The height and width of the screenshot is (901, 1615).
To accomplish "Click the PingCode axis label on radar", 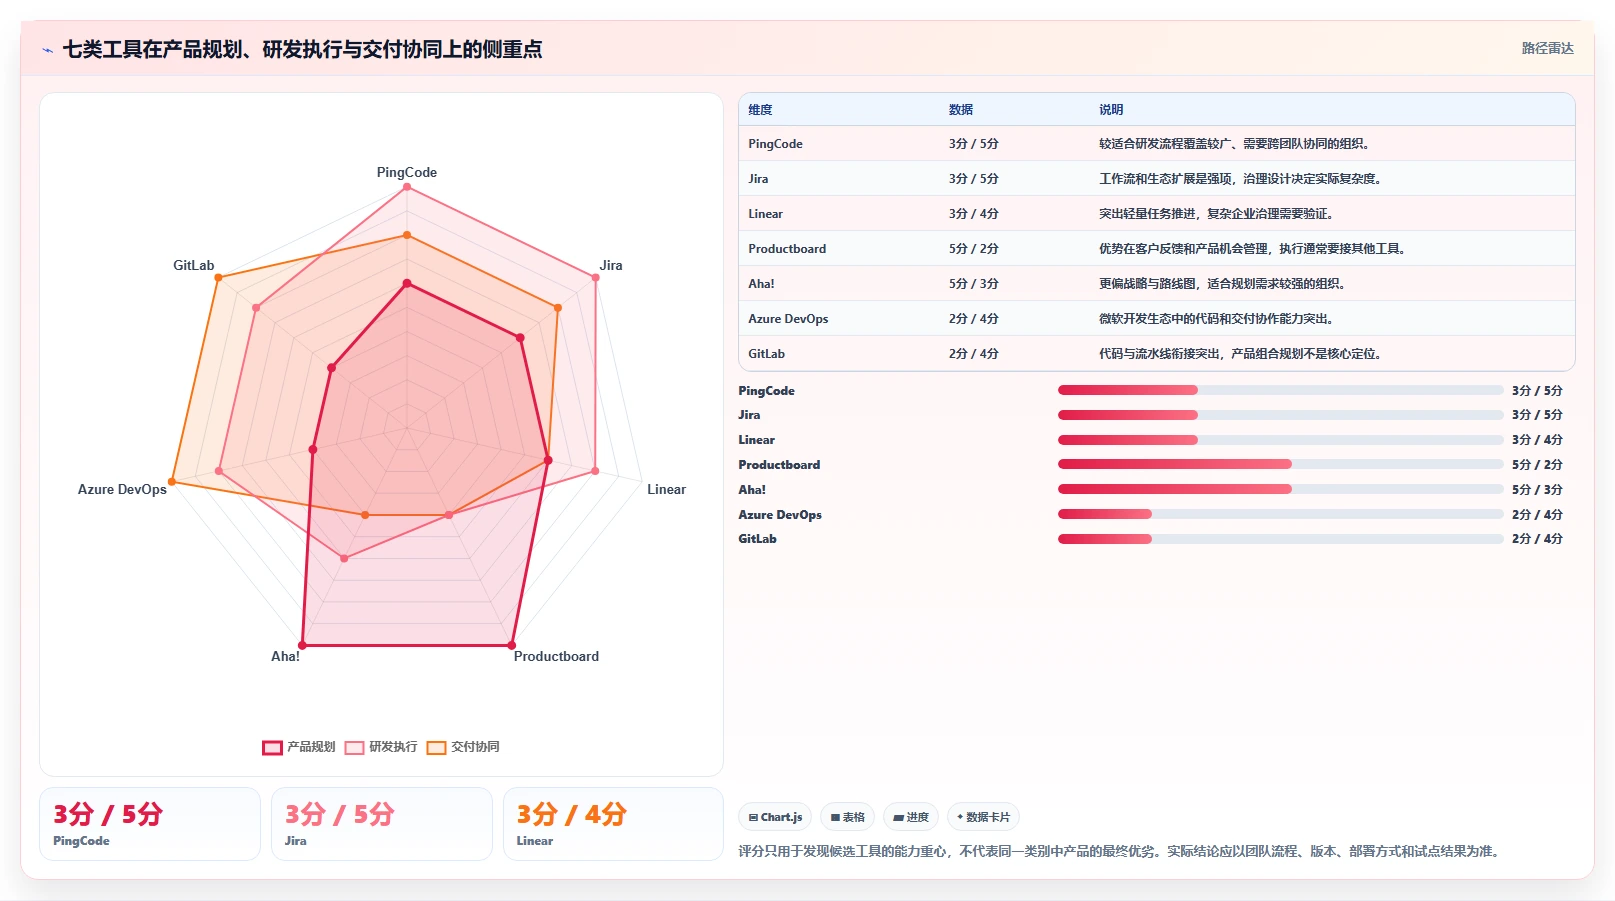I will pyautogui.click(x=407, y=172).
